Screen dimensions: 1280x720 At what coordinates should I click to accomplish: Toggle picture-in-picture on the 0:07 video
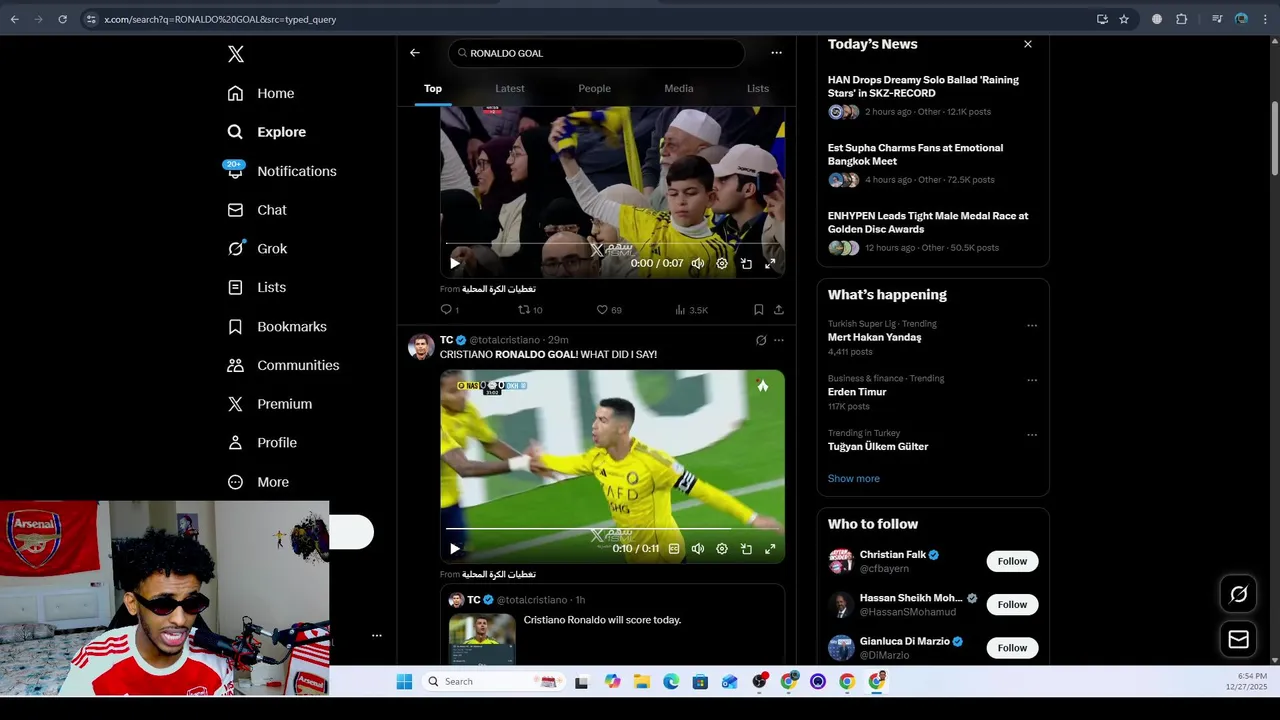[746, 264]
